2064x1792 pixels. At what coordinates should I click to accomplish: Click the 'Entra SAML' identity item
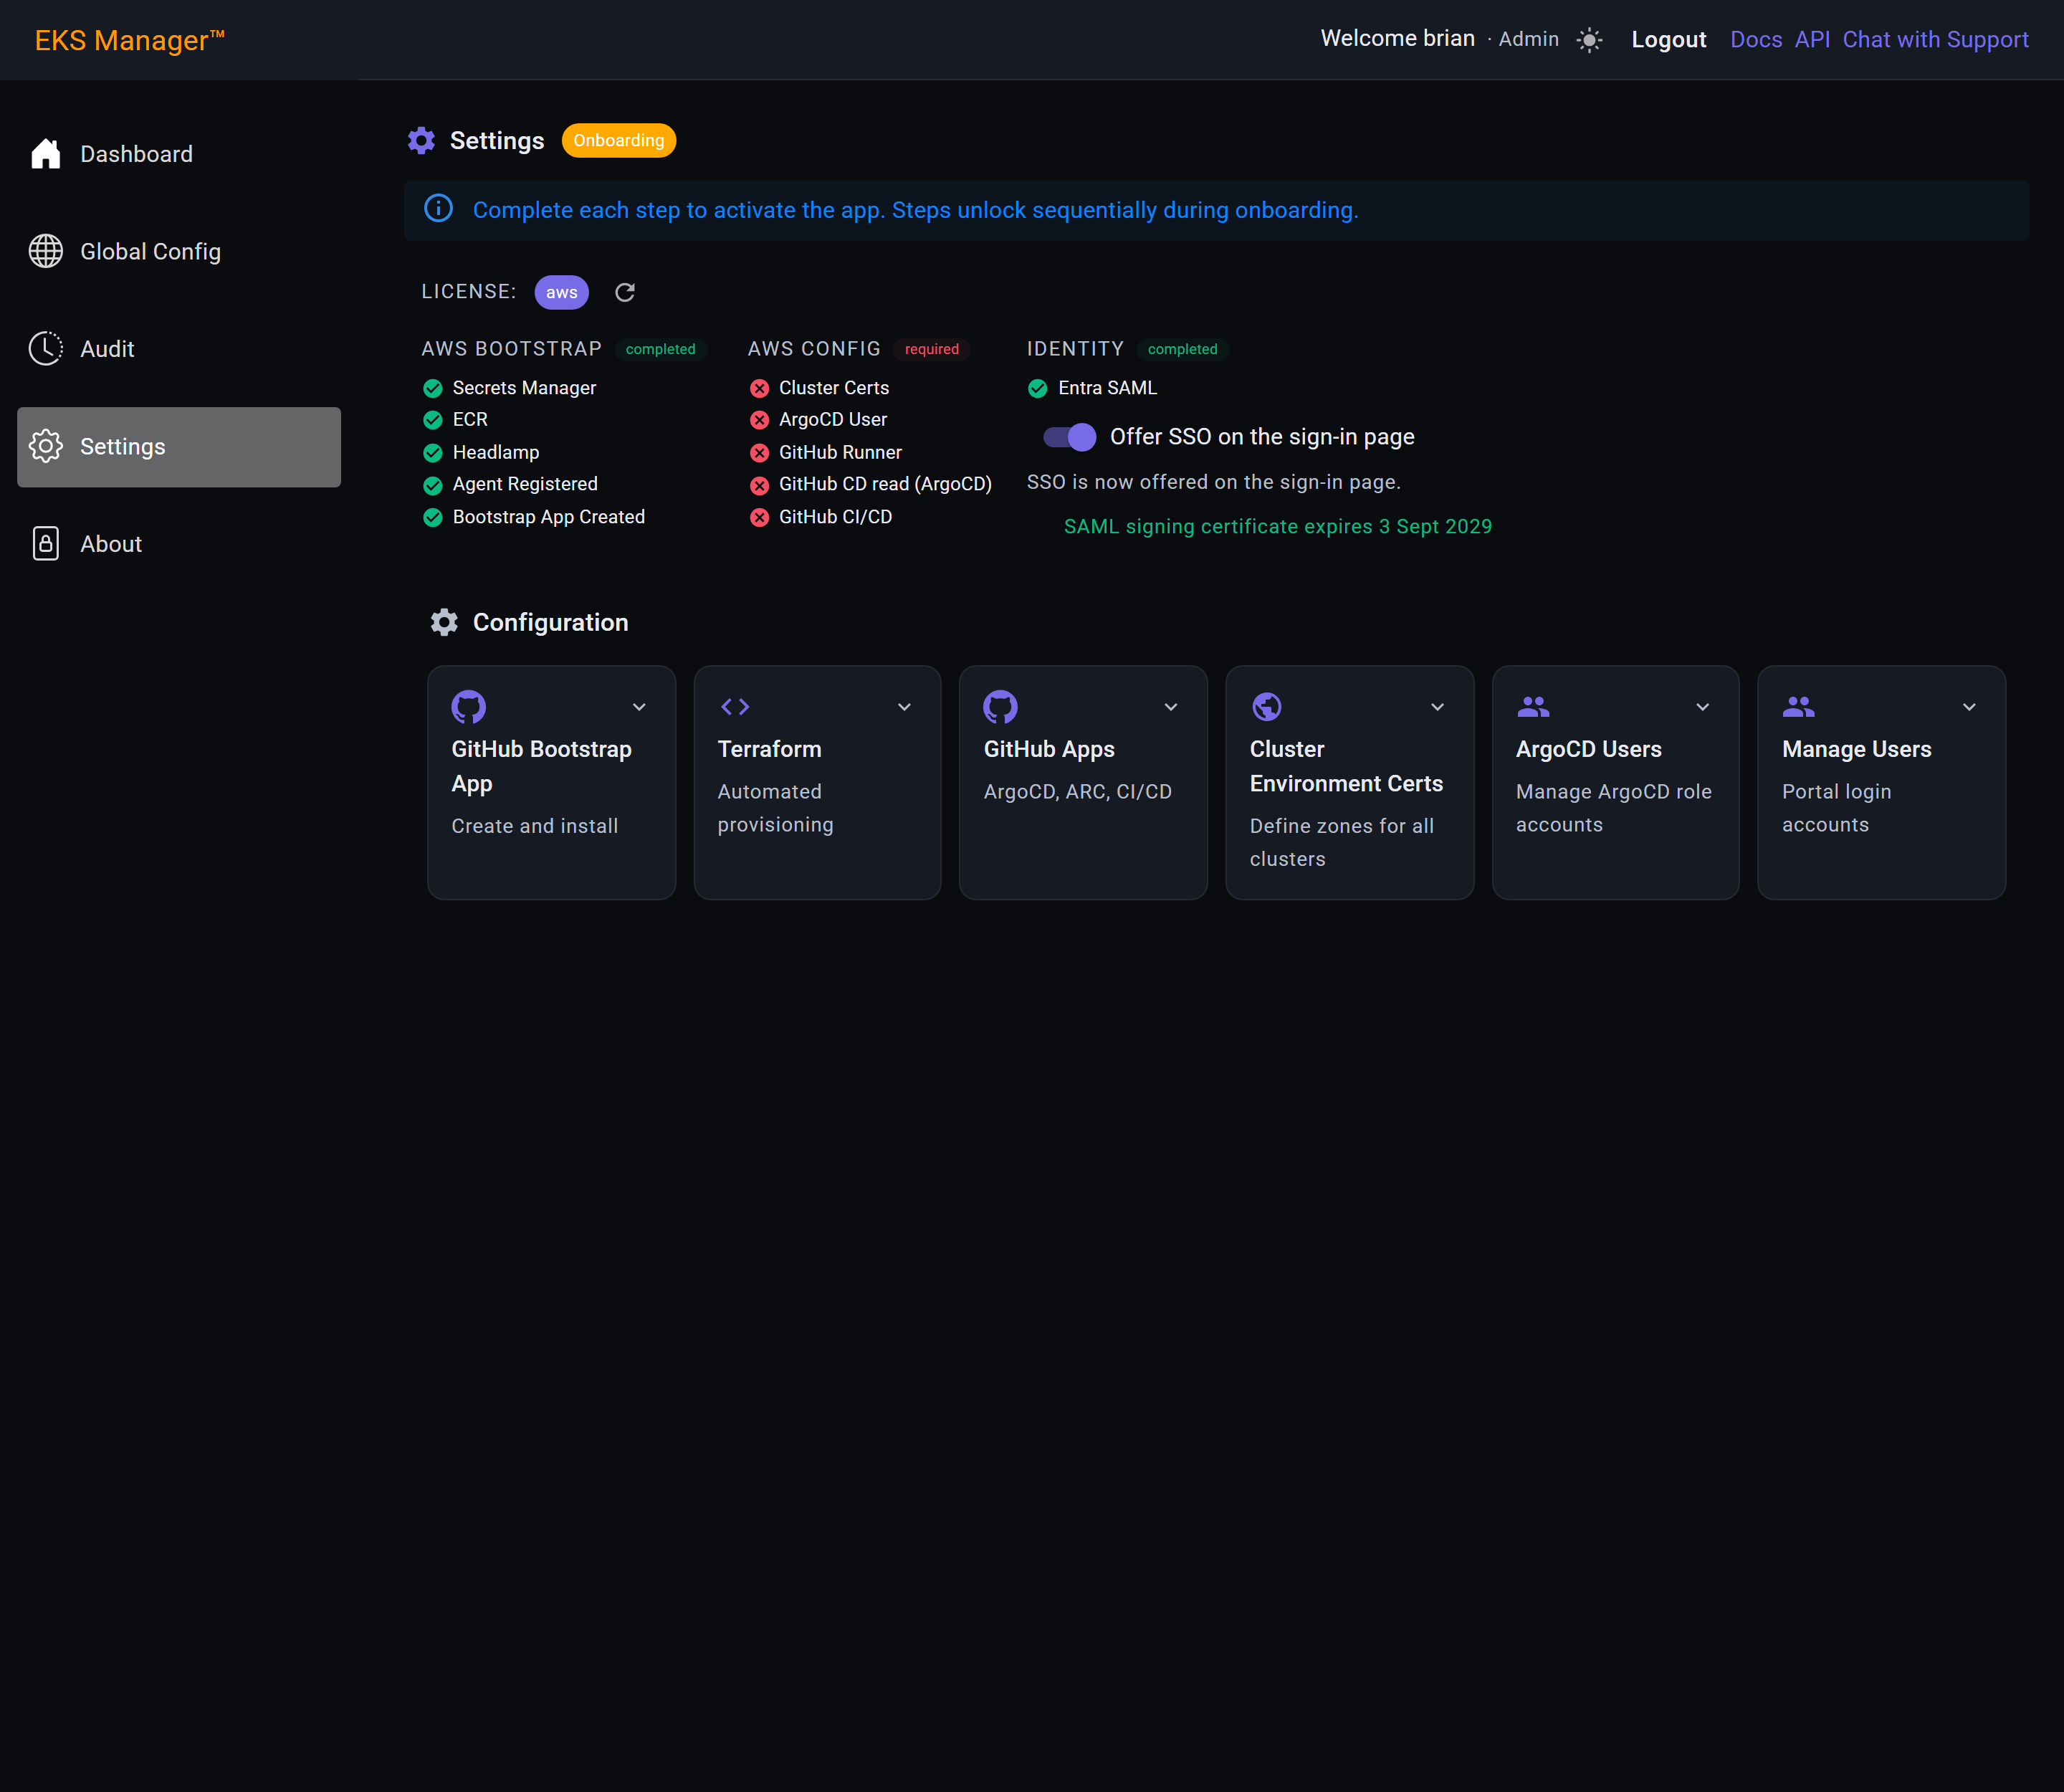(1107, 388)
